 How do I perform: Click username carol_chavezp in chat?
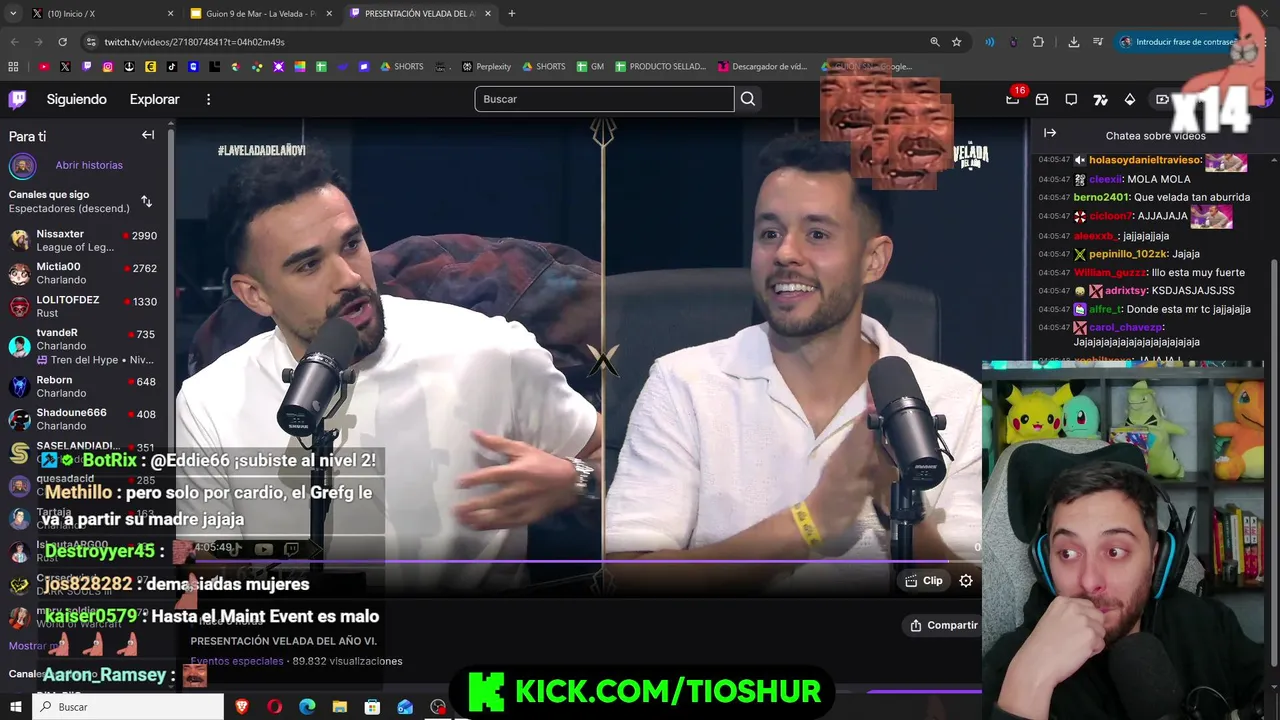pos(1126,328)
